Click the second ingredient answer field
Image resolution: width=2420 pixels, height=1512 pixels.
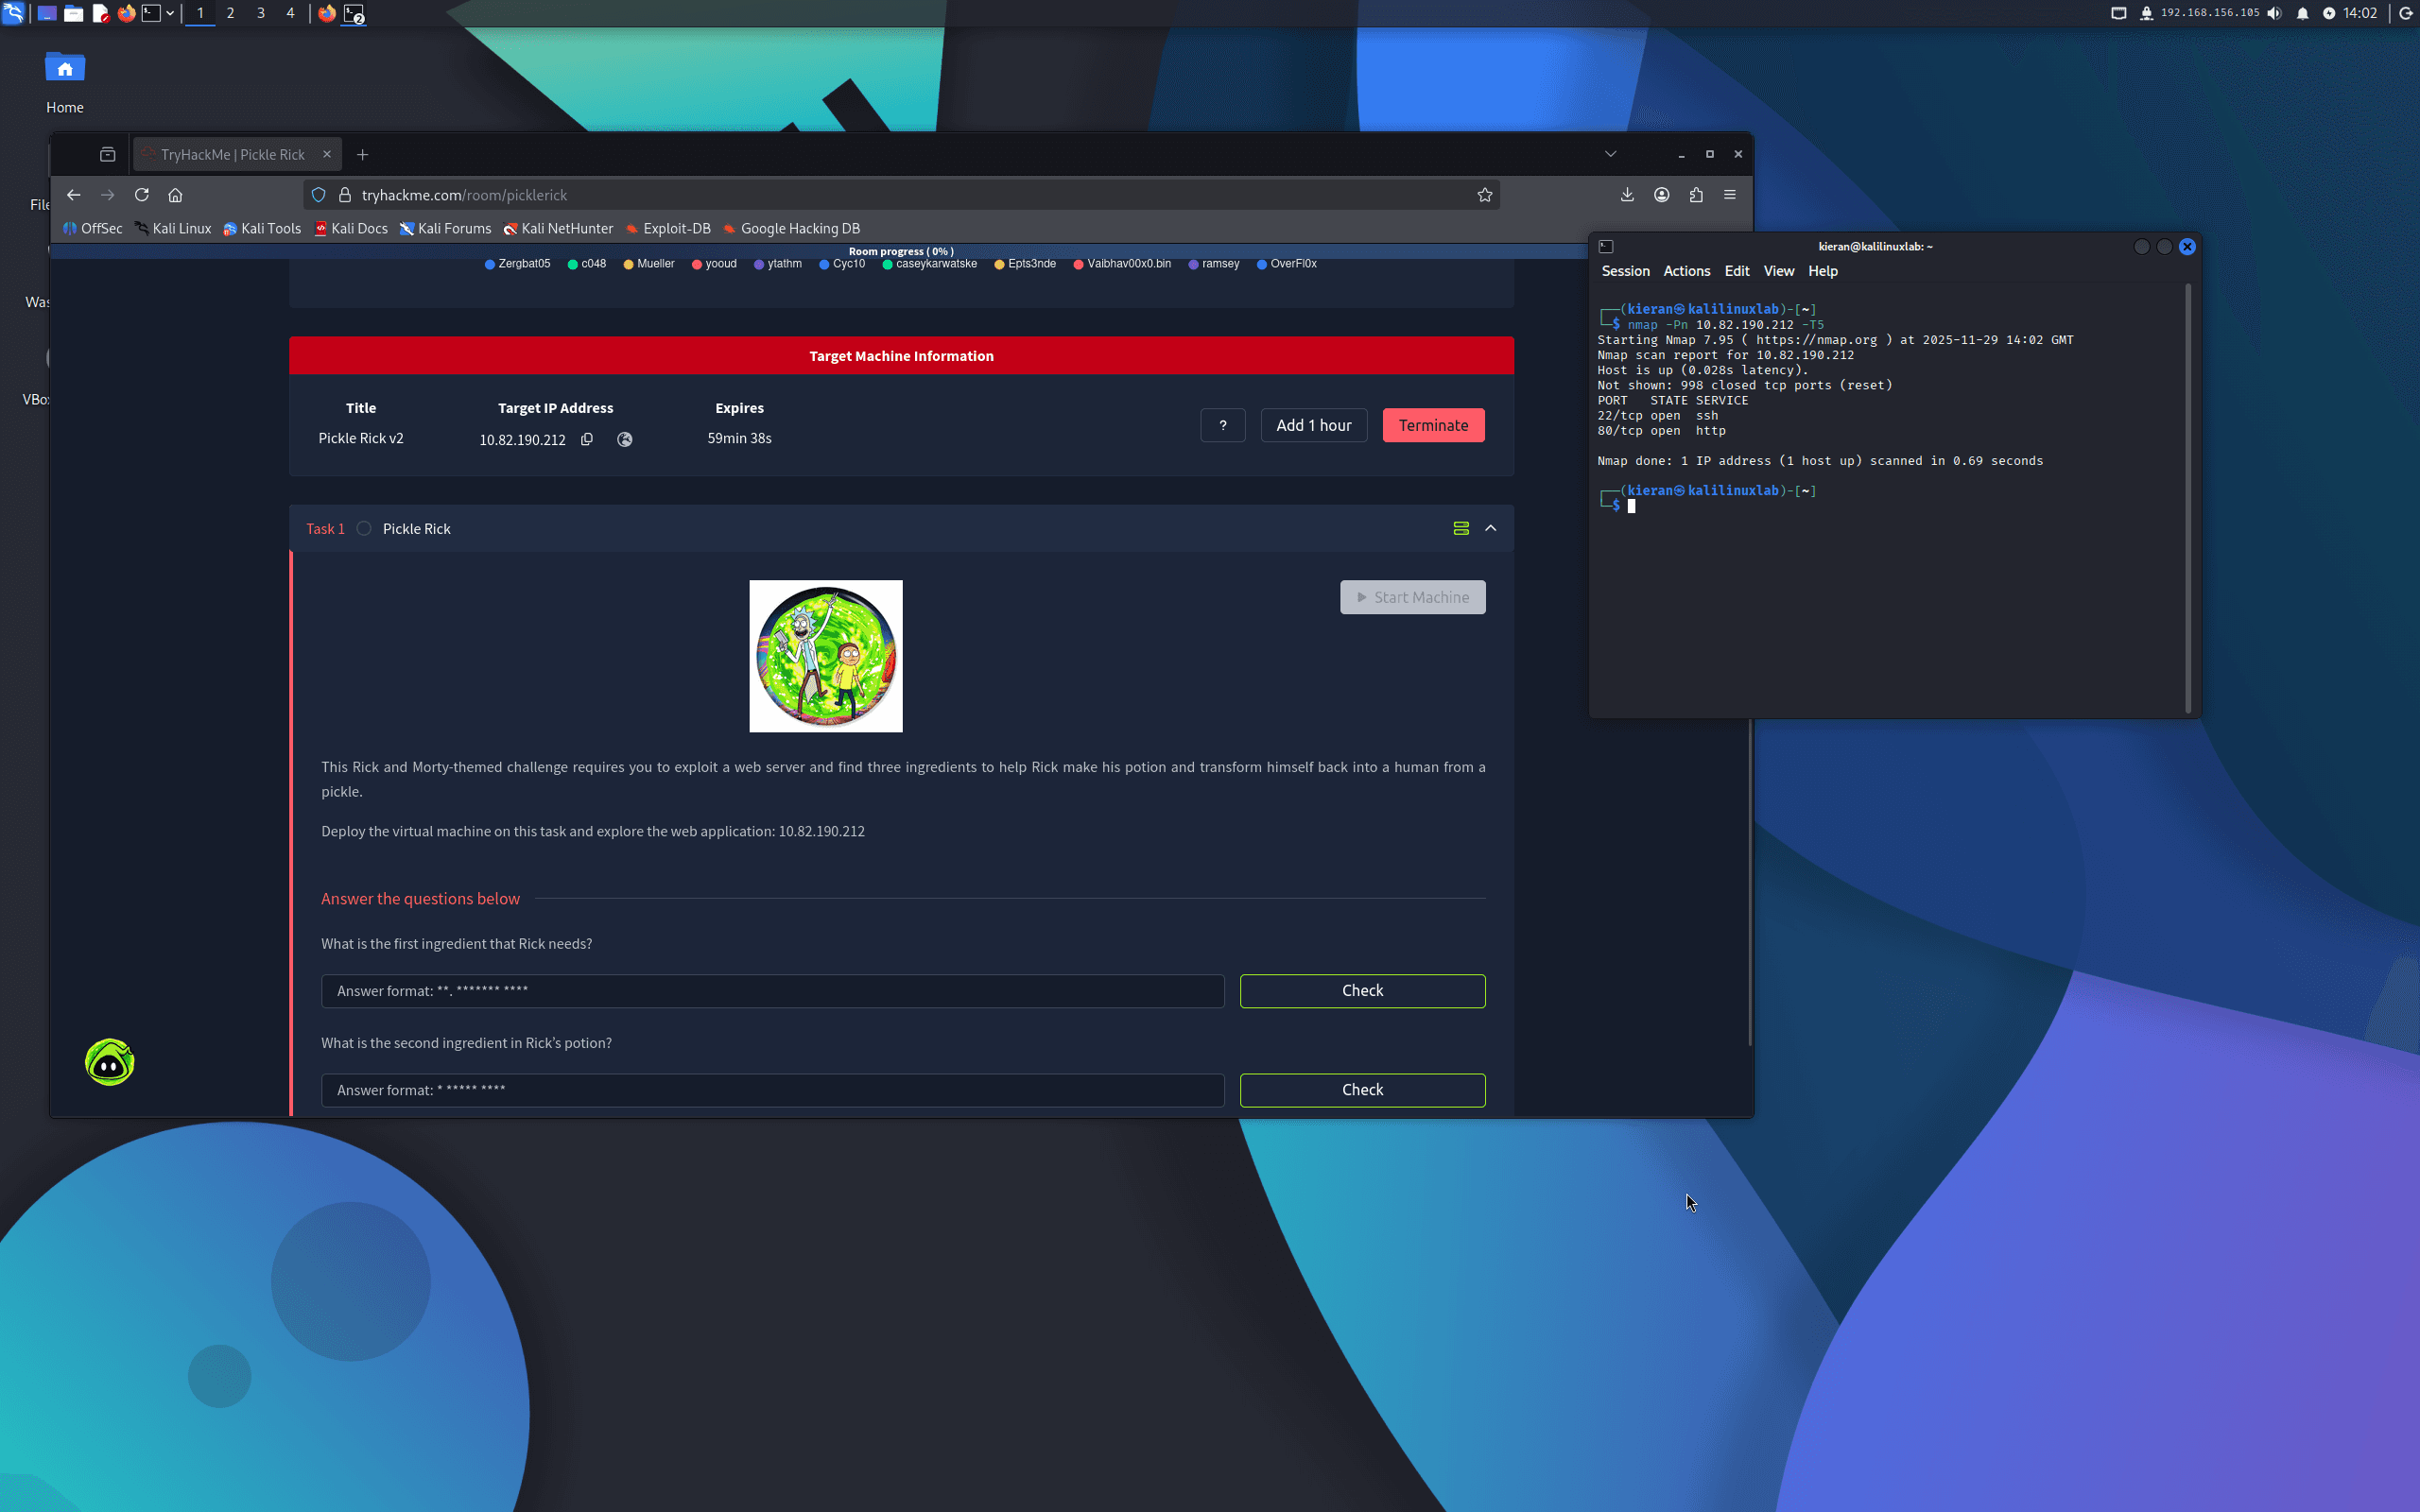click(x=772, y=1090)
